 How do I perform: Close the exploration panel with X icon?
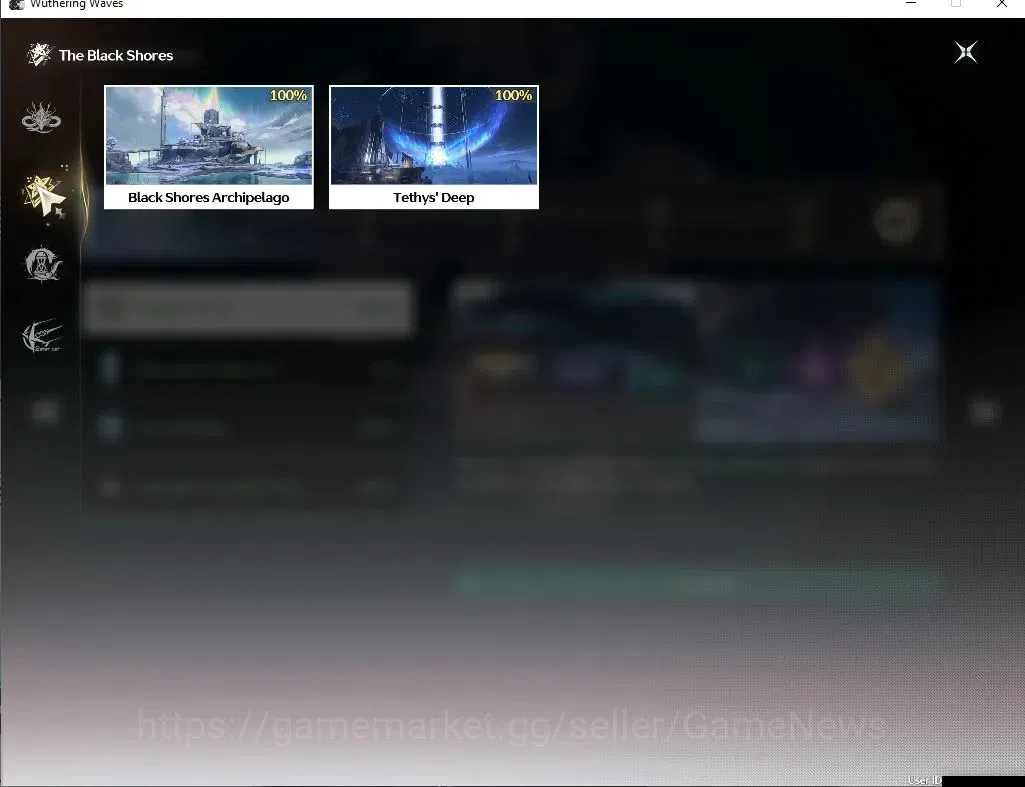tap(966, 52)
